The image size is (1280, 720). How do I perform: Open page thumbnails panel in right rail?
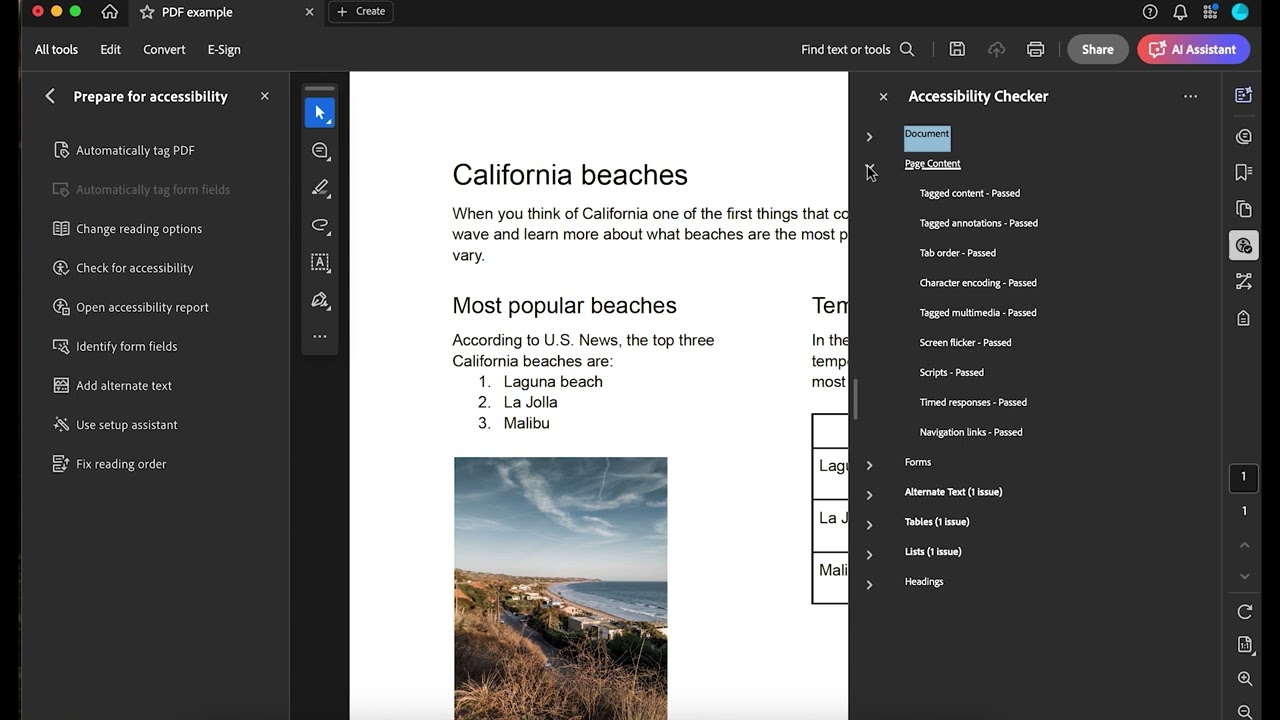click(1244, 209)
